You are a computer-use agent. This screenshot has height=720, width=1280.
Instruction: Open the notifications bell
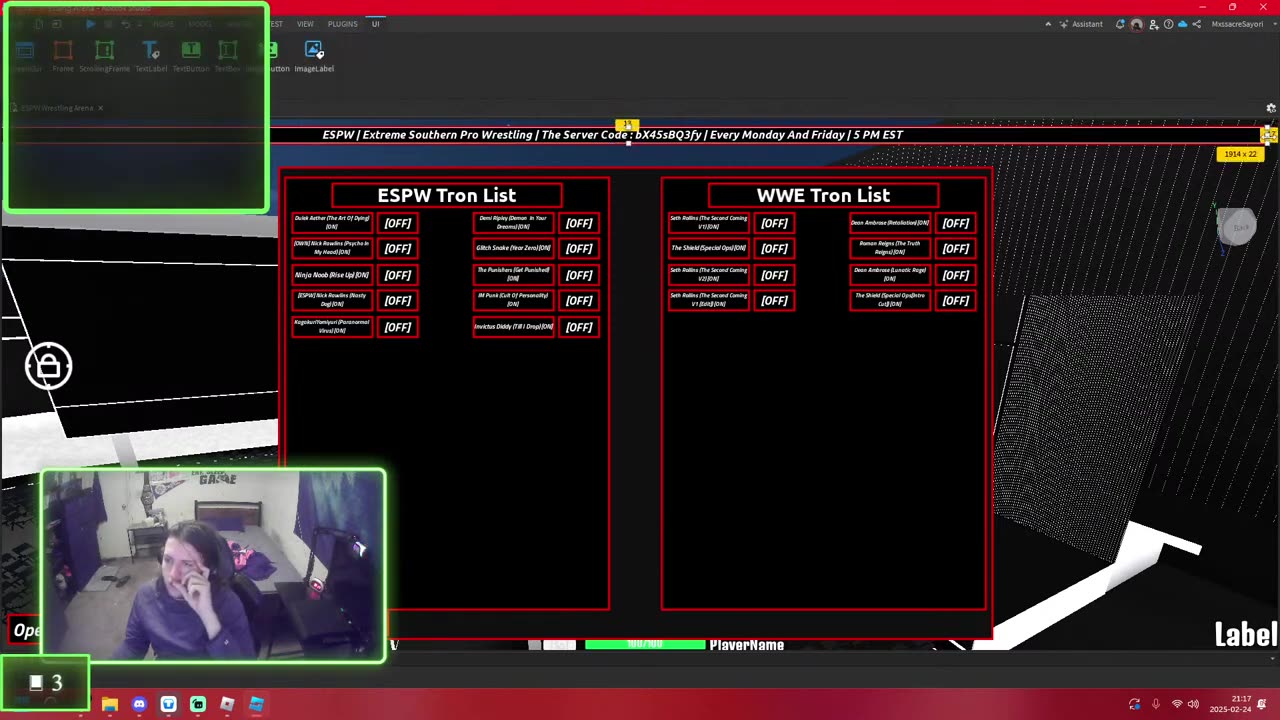point(1120,24)
